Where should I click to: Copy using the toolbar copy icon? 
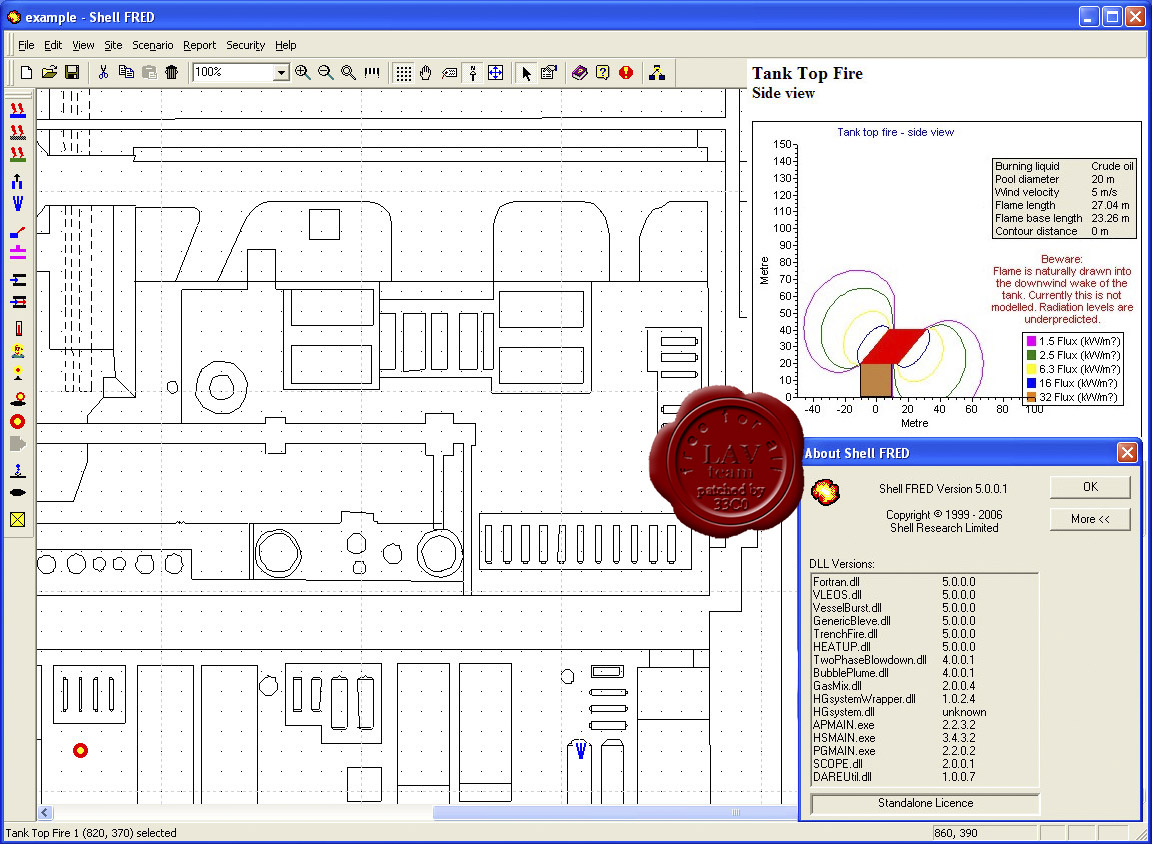click(x=126, y=72)
